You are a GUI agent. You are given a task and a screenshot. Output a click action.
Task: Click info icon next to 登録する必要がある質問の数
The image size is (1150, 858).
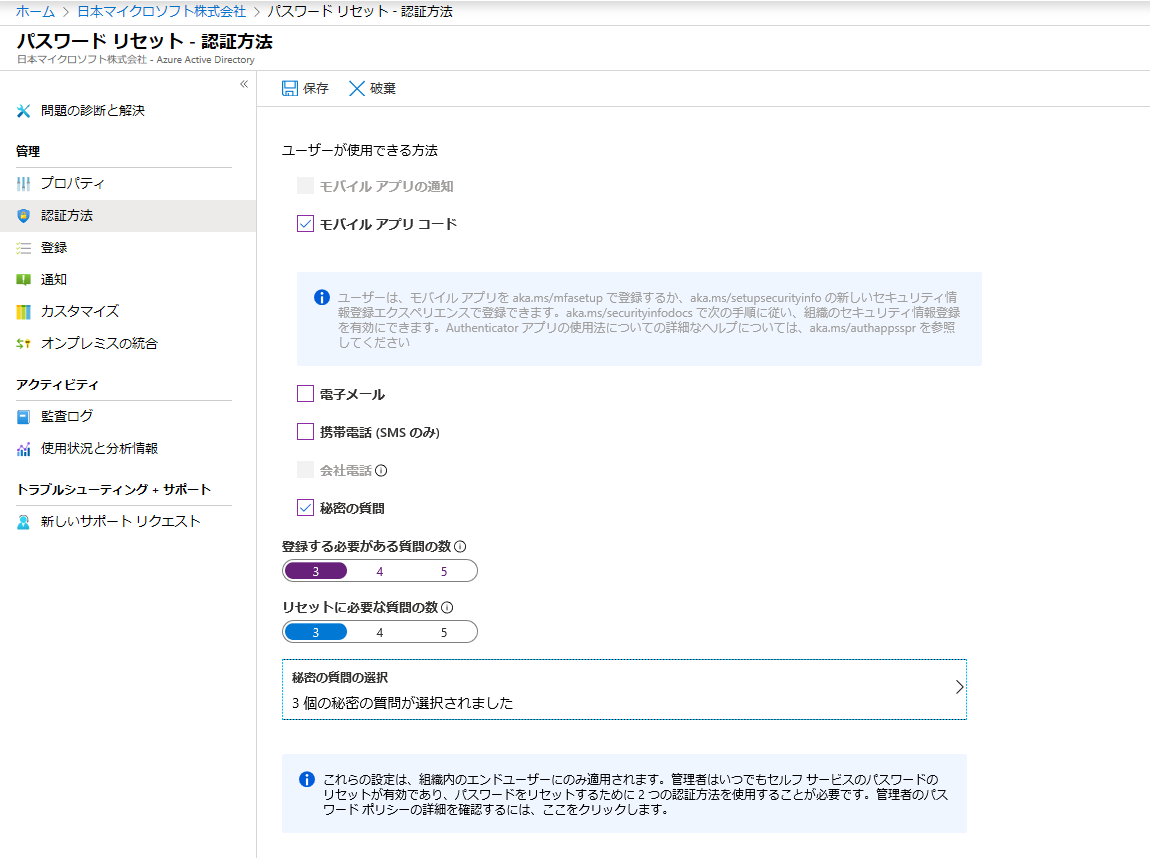(461, 546)
